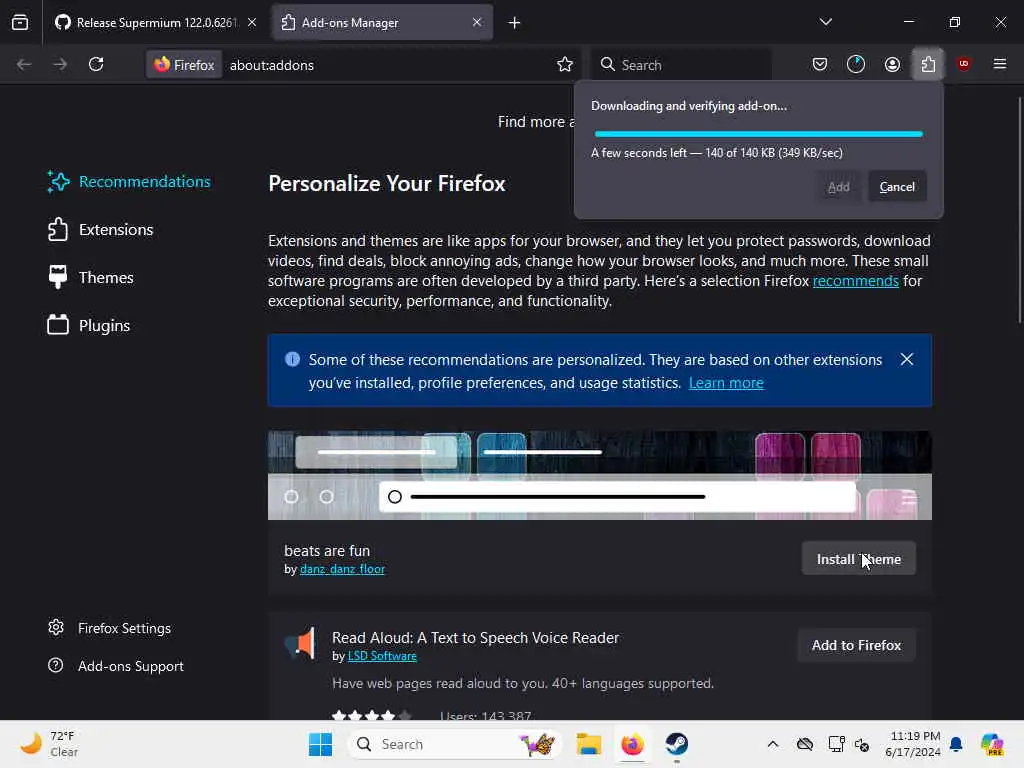Click the taskbar Search box
Screen dimensions: 1024x768
pyautogui.click(x=455, y=744)
